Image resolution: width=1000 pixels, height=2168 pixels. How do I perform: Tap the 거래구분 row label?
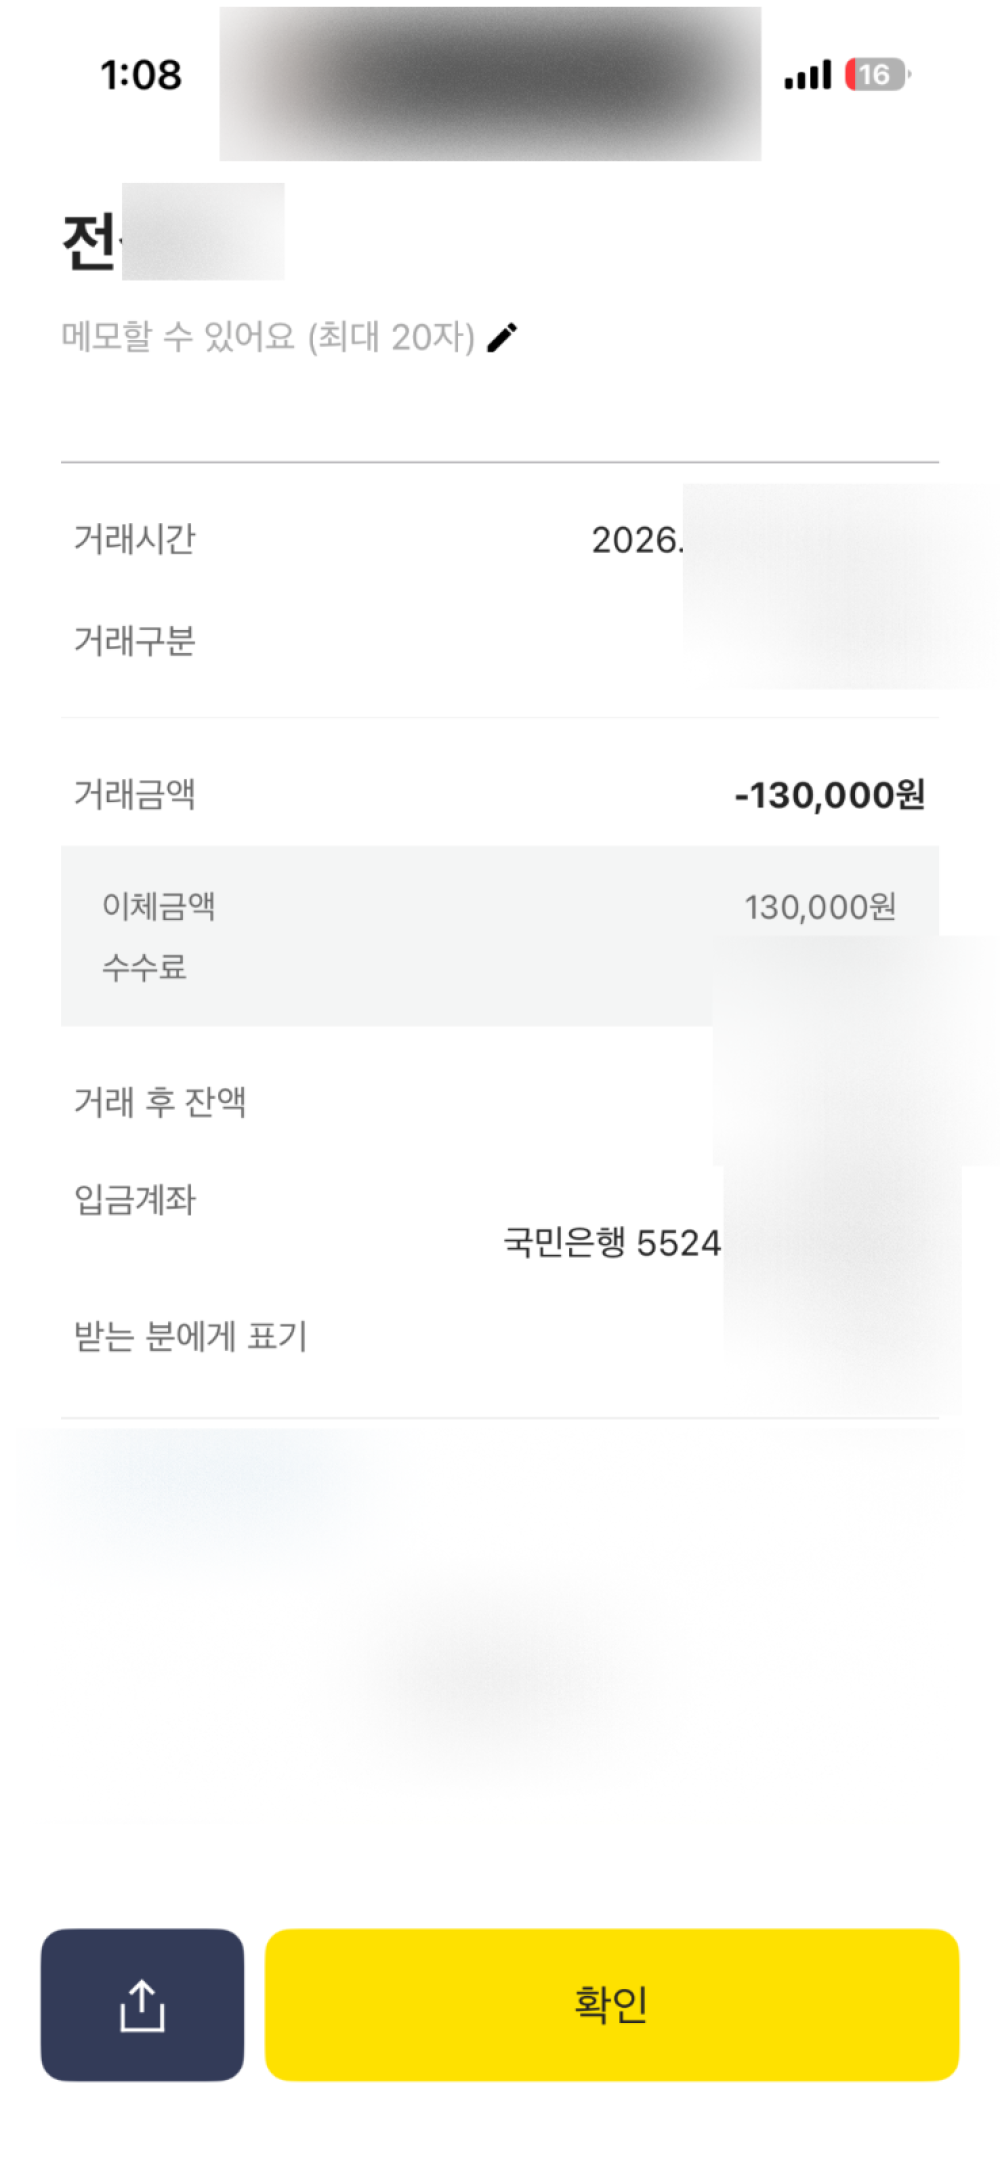135,641
